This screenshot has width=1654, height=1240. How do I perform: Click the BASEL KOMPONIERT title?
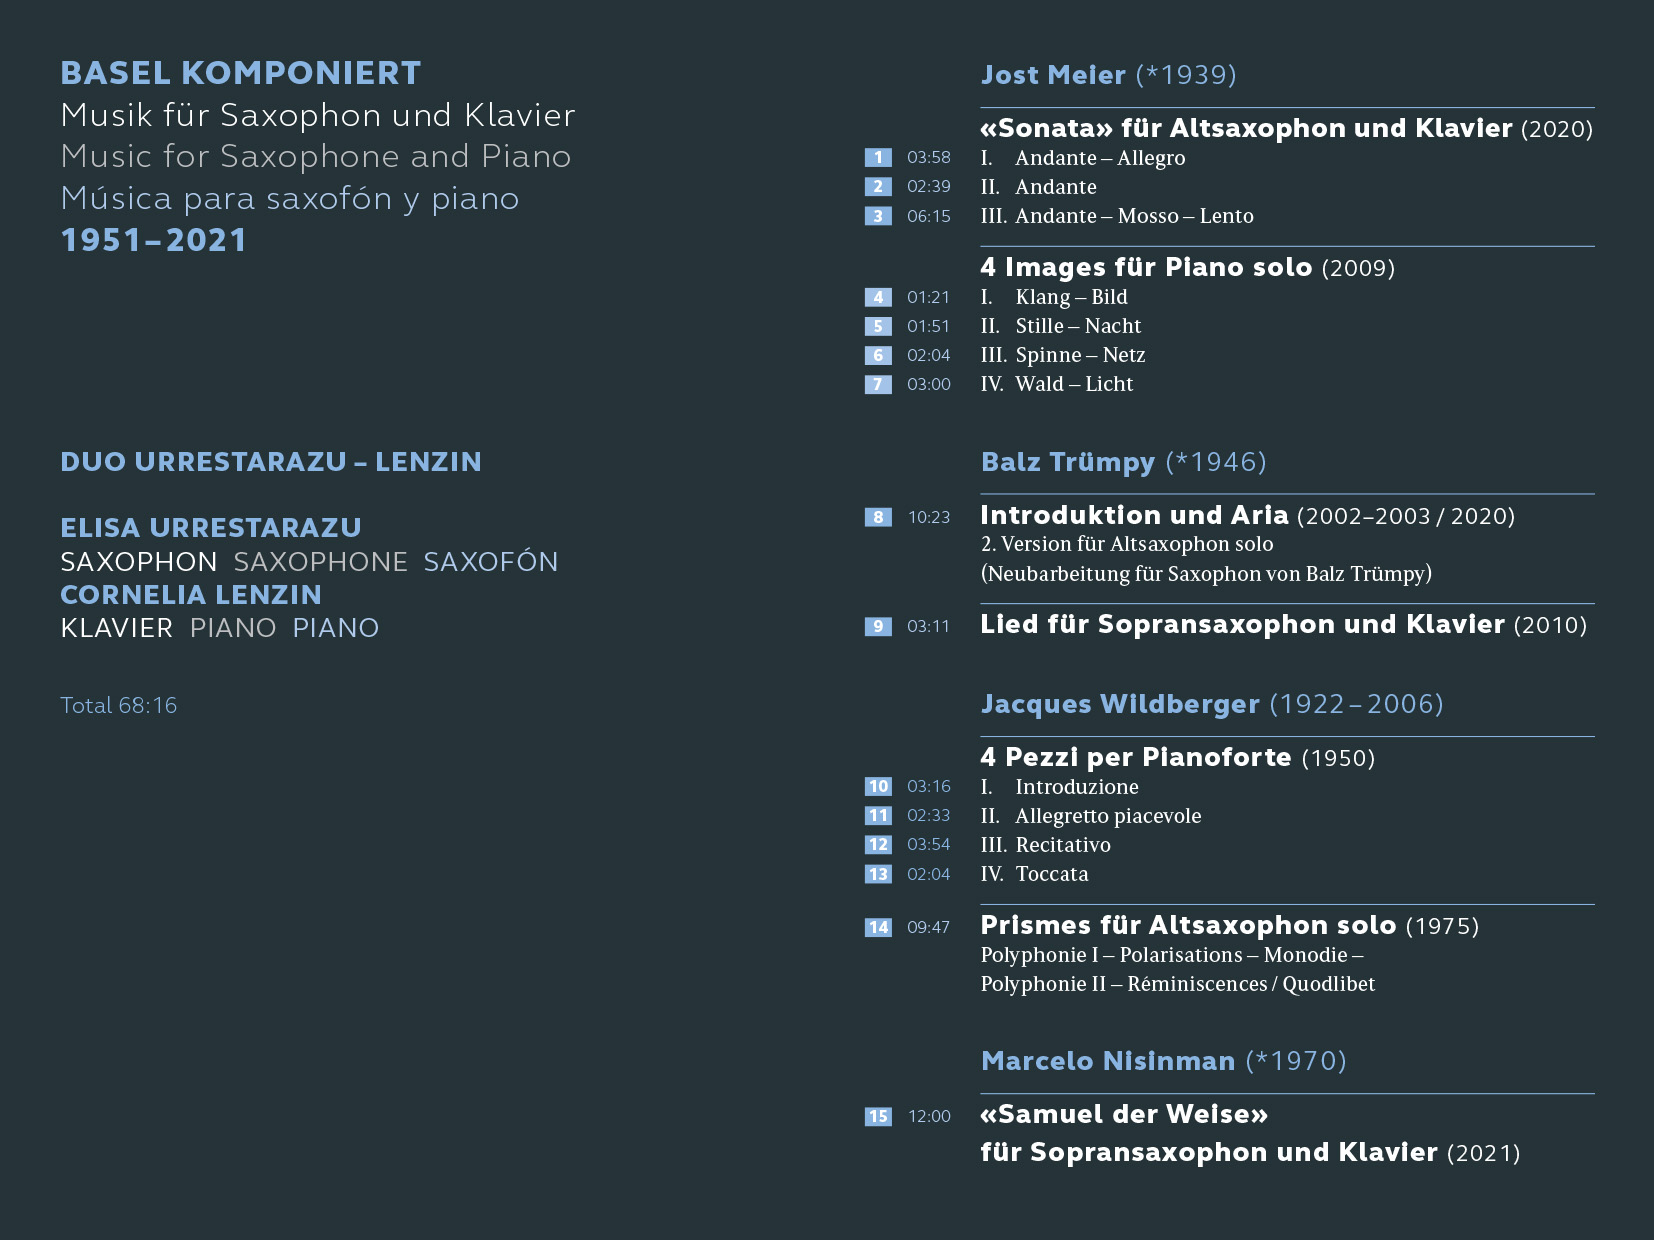[241, 73]
